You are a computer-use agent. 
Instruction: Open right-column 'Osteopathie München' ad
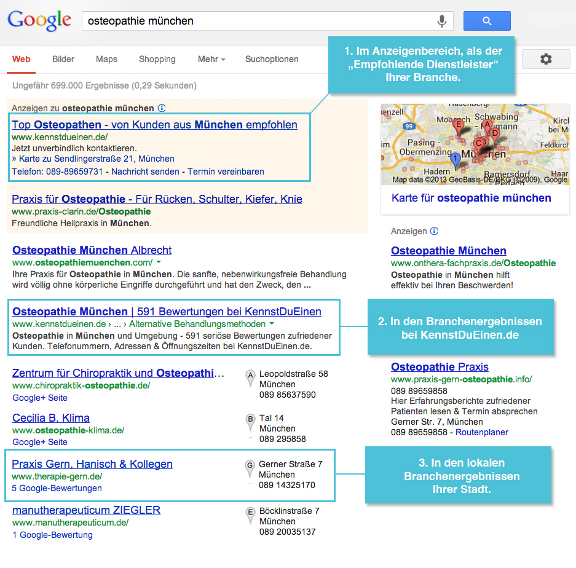449,251
